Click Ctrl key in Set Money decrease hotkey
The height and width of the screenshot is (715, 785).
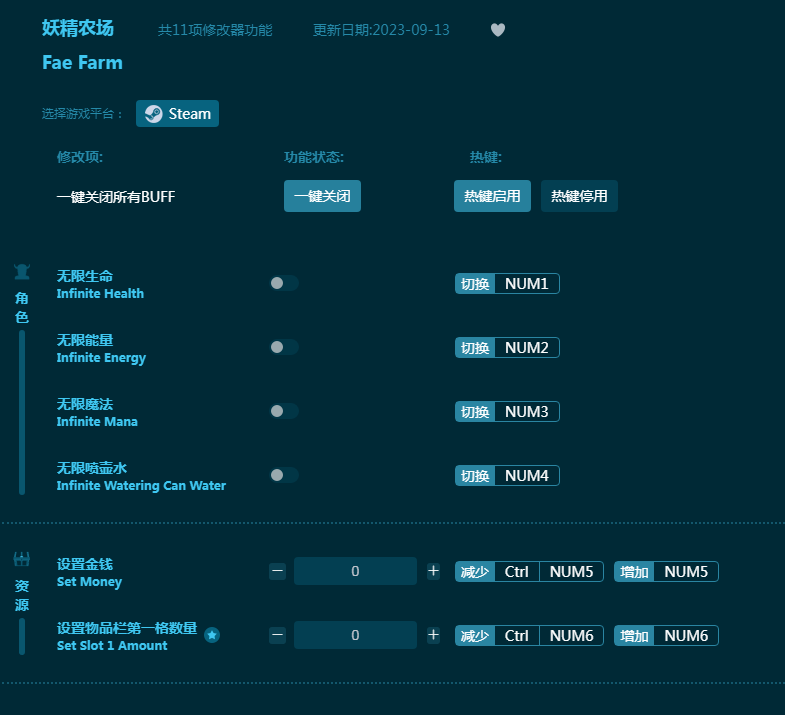(x=517, y=571)
